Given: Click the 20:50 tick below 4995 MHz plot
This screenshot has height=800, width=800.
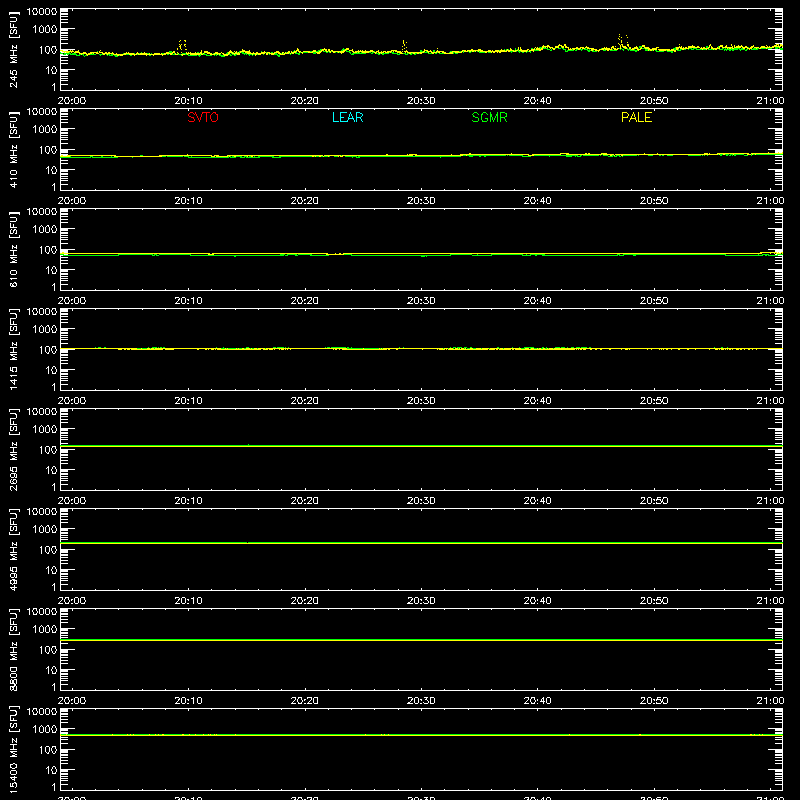Looking at the screenshot, I should point(654,601).
